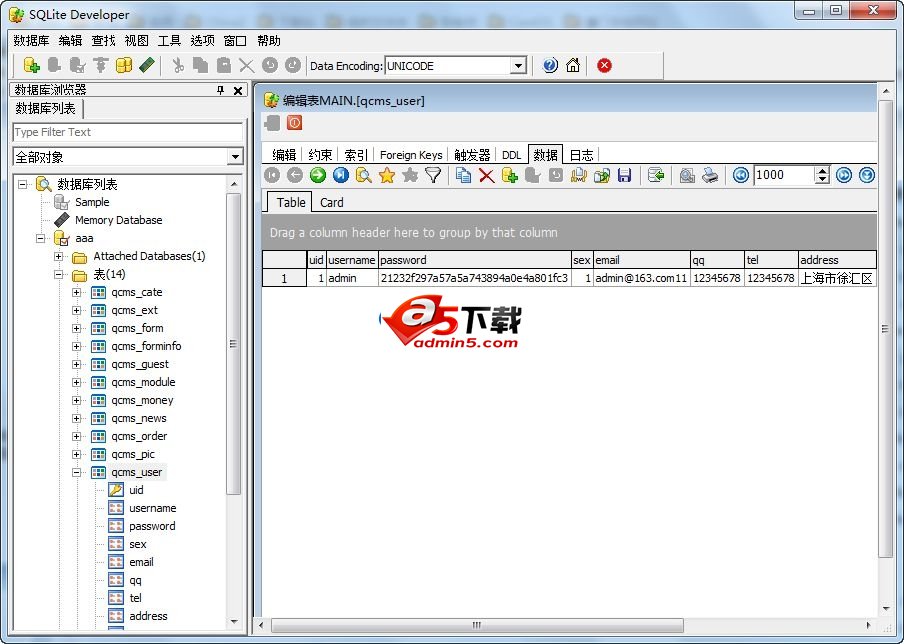Collapse the 数据库列表 root node

pyautogui.click(x=22, y=184)
